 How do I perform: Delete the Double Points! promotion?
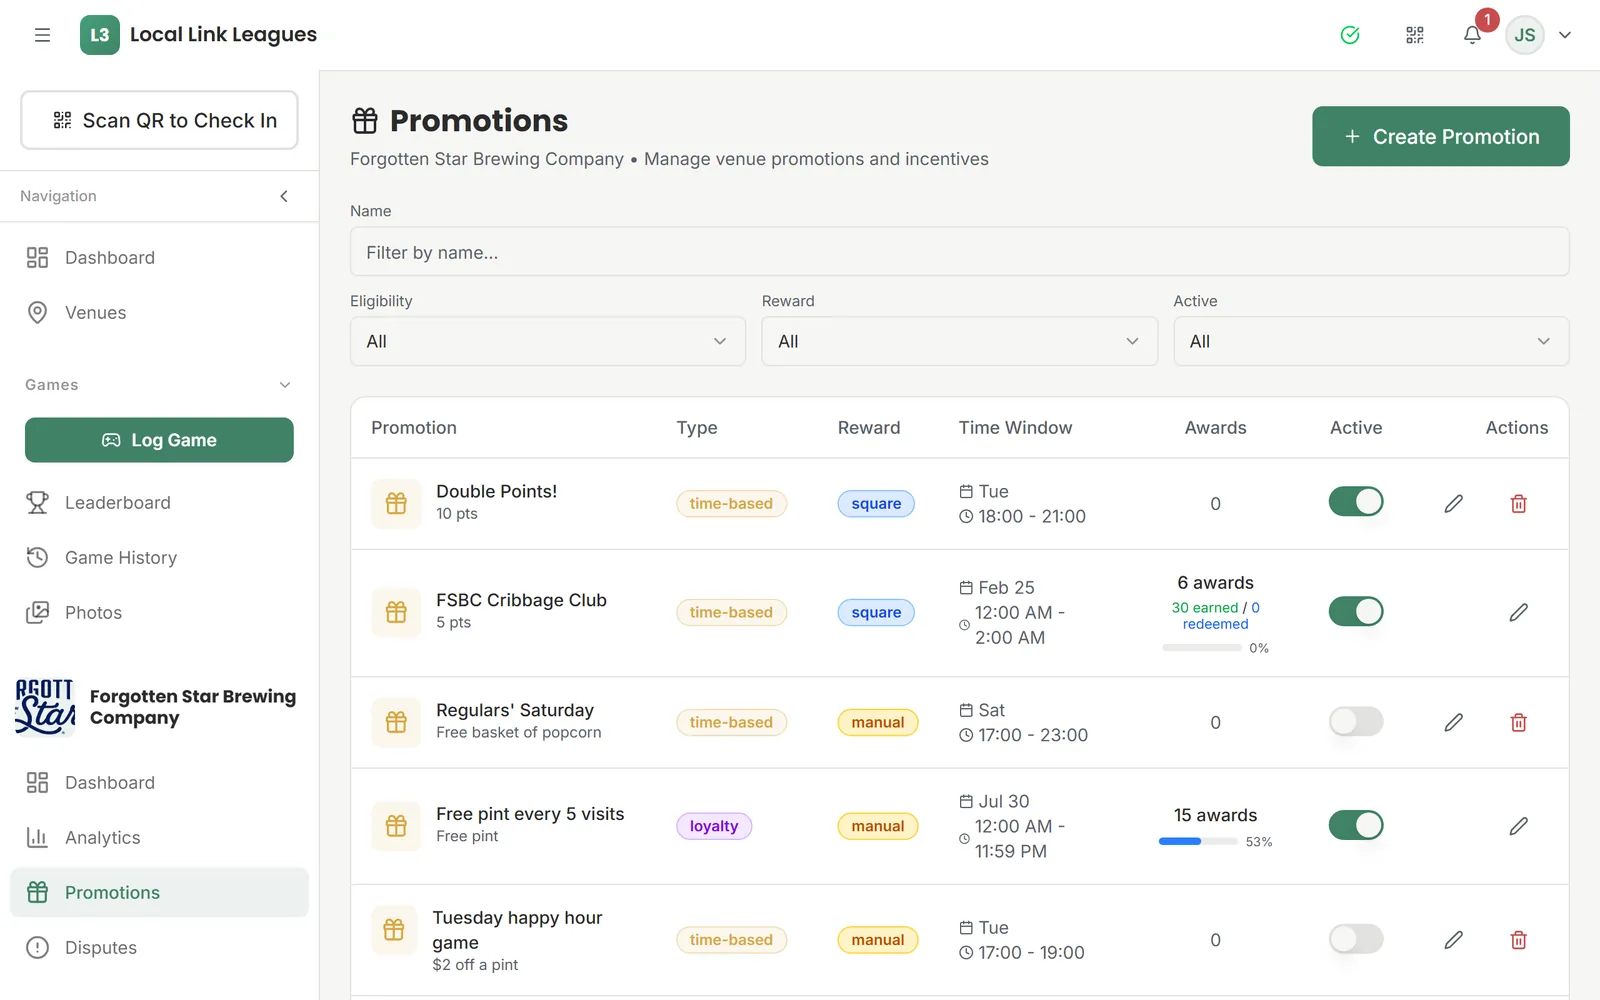pos(1518,504)
